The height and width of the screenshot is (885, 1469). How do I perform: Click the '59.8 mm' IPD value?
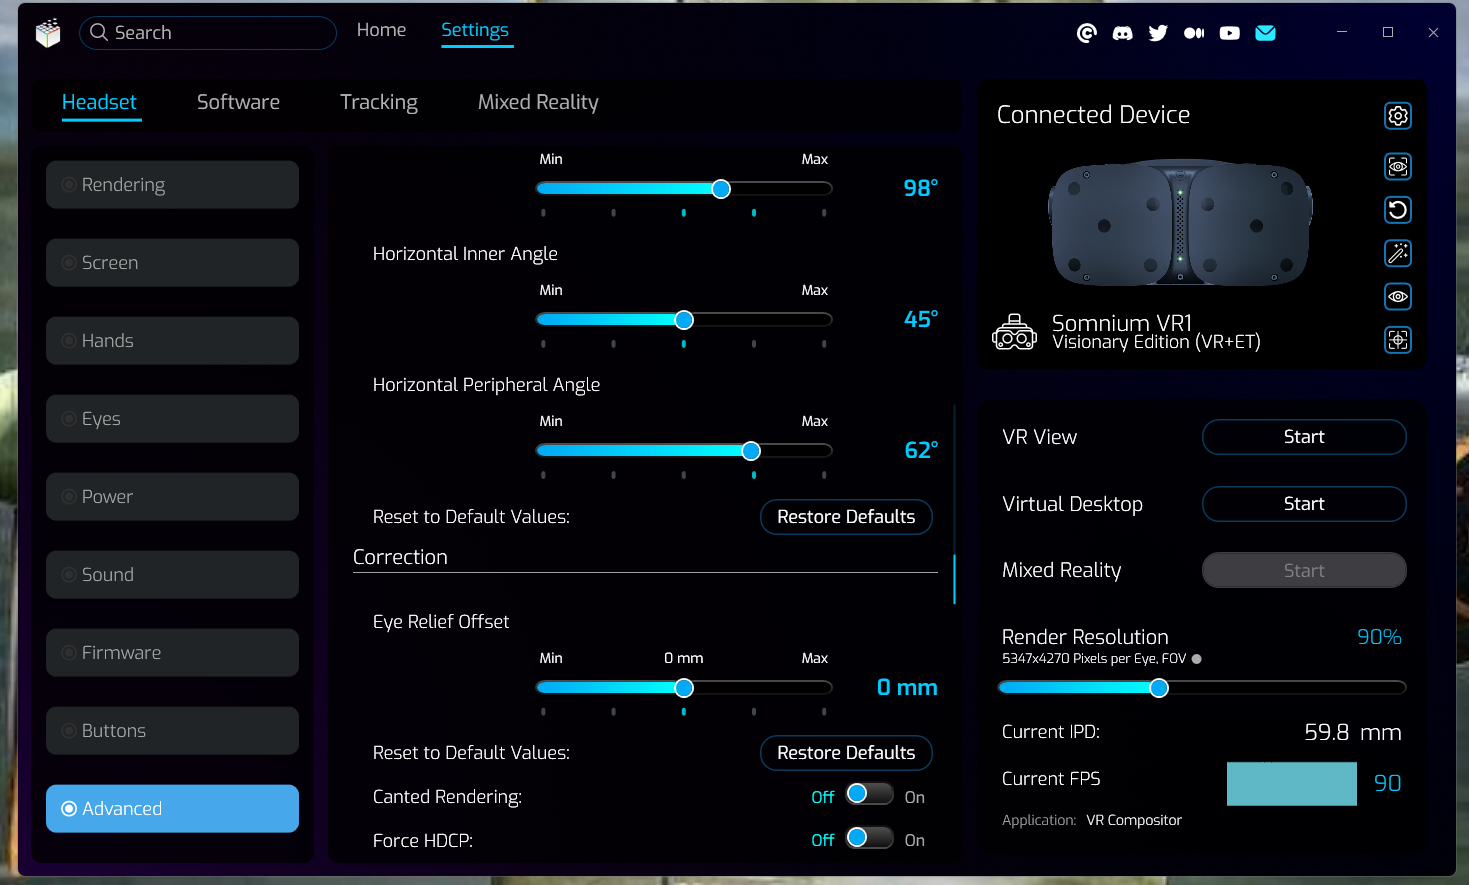tap(1353, 732)
